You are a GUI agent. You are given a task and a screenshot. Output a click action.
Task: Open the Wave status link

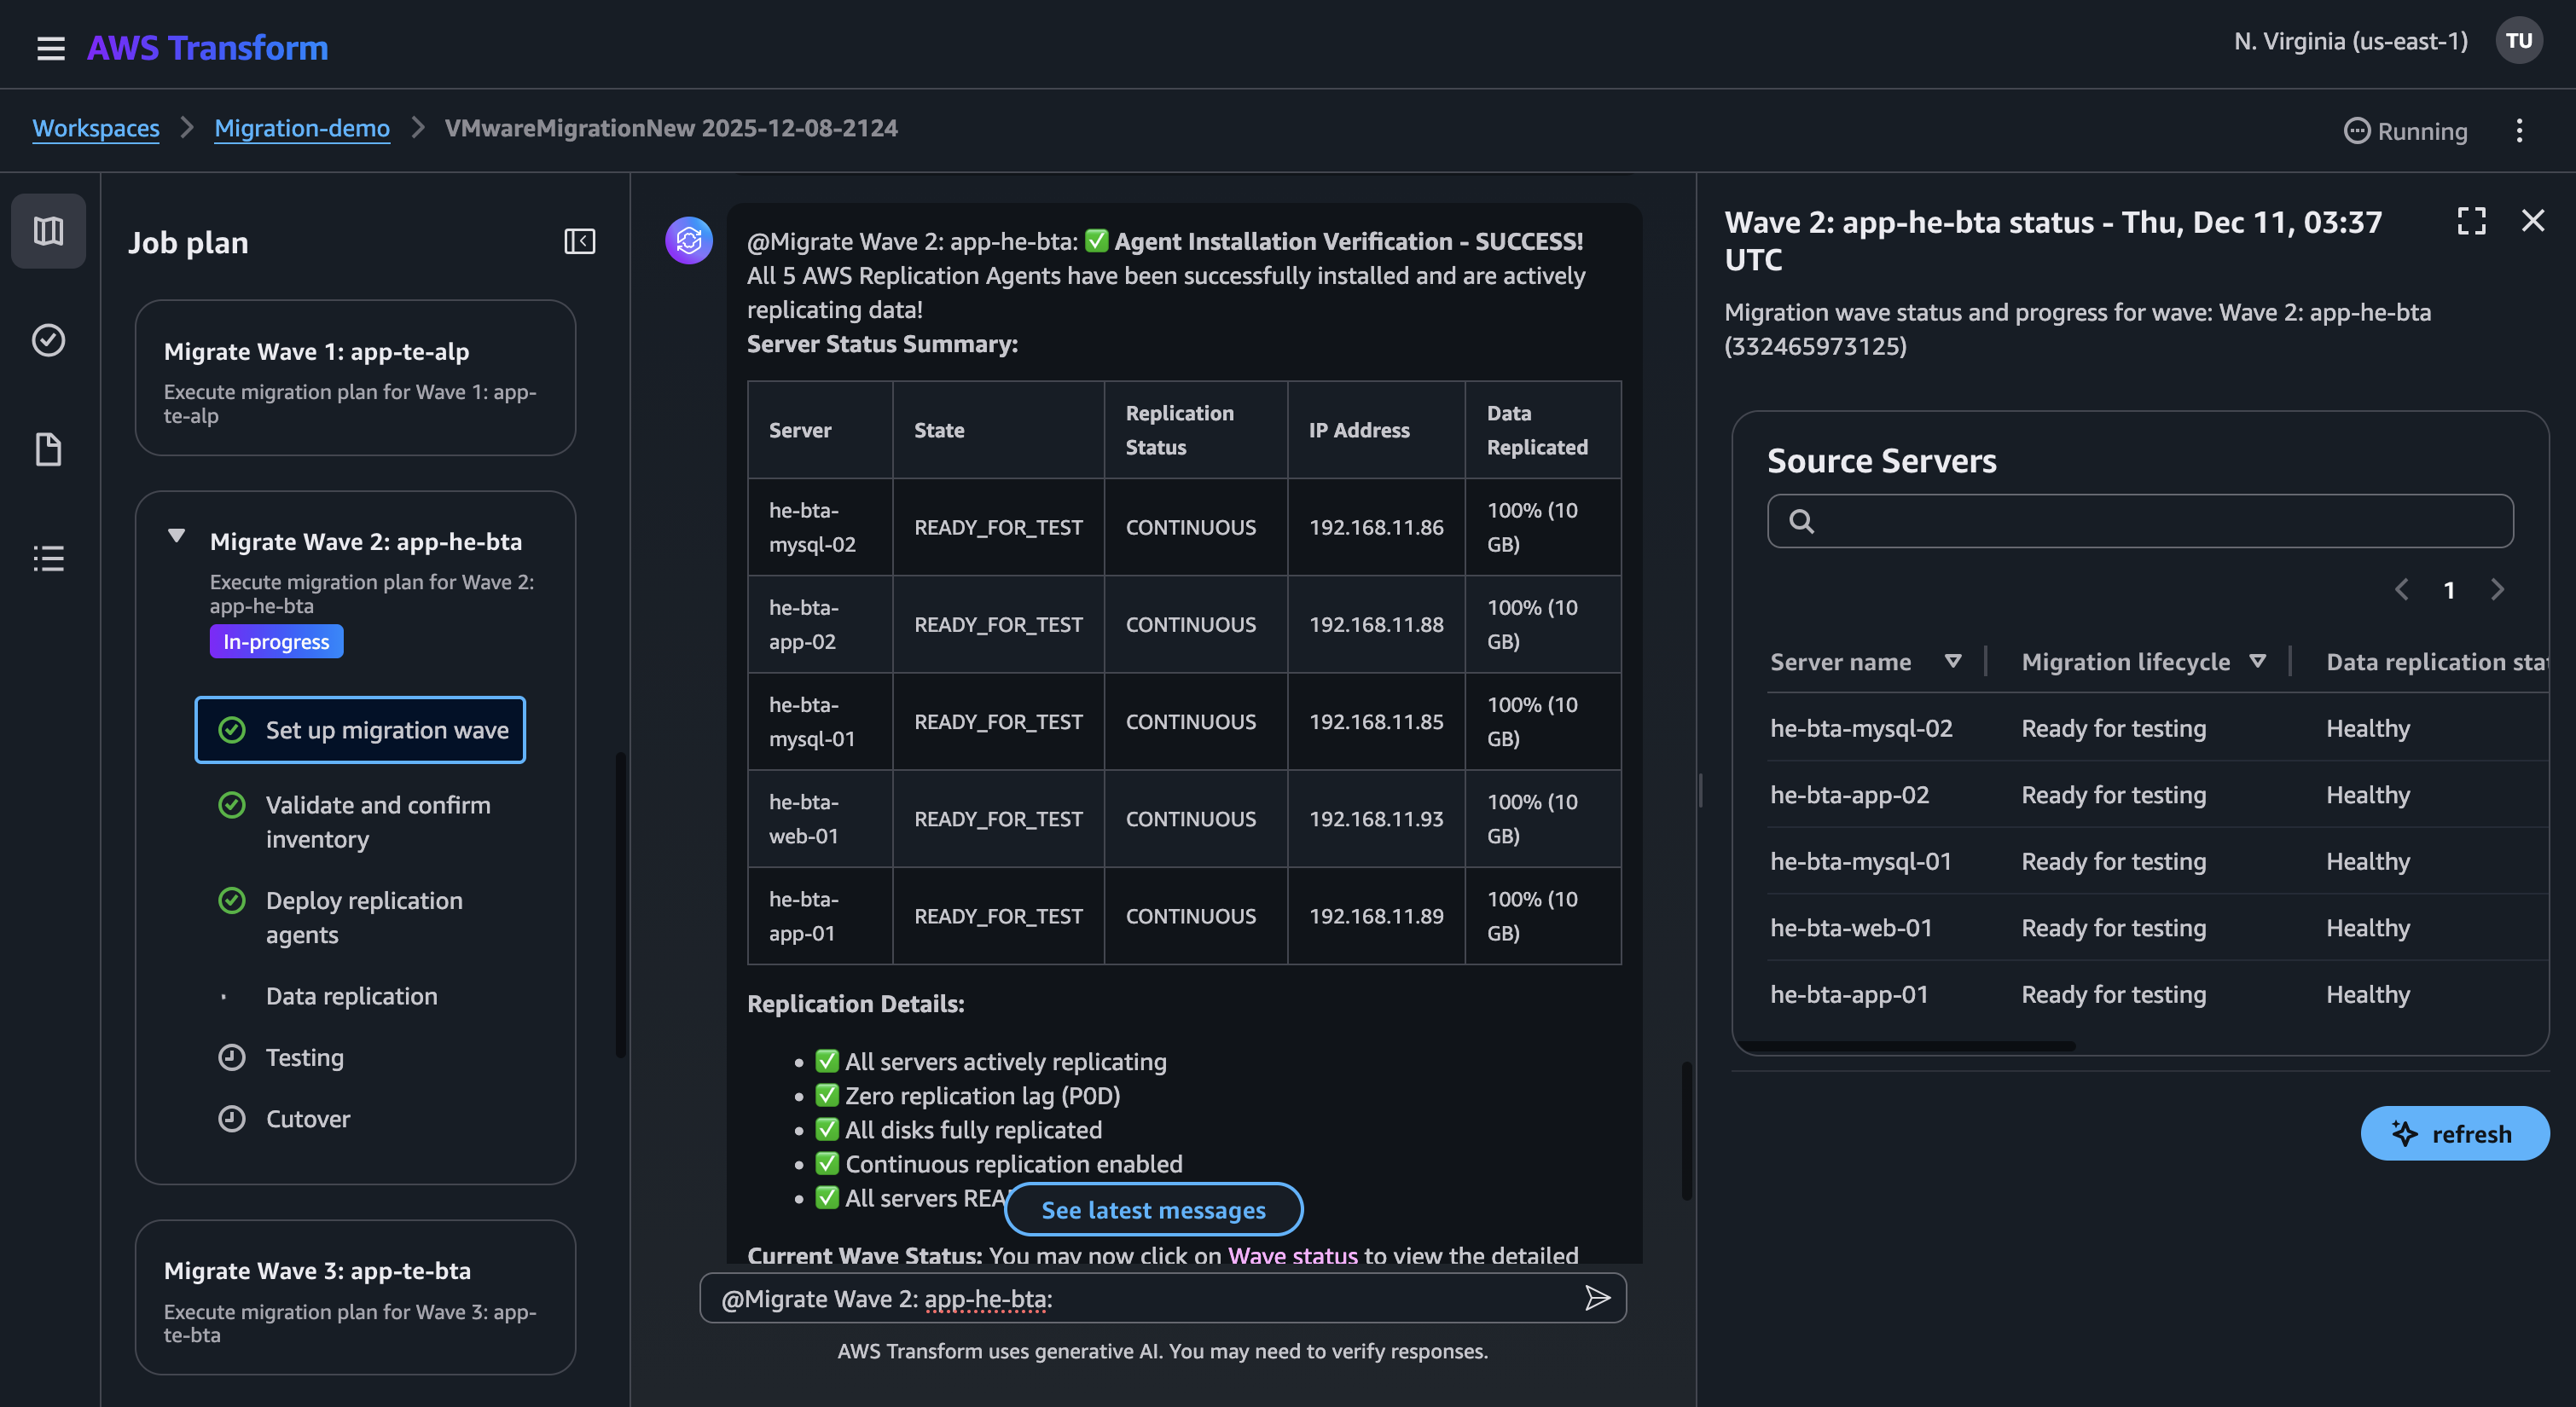click(1292, 1257)
